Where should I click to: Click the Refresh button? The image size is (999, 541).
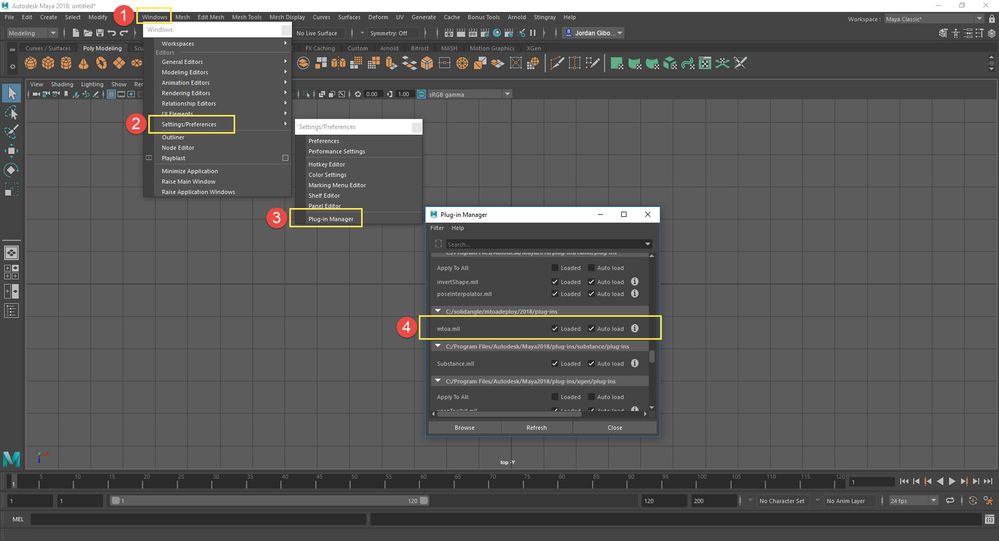[536, 428]
